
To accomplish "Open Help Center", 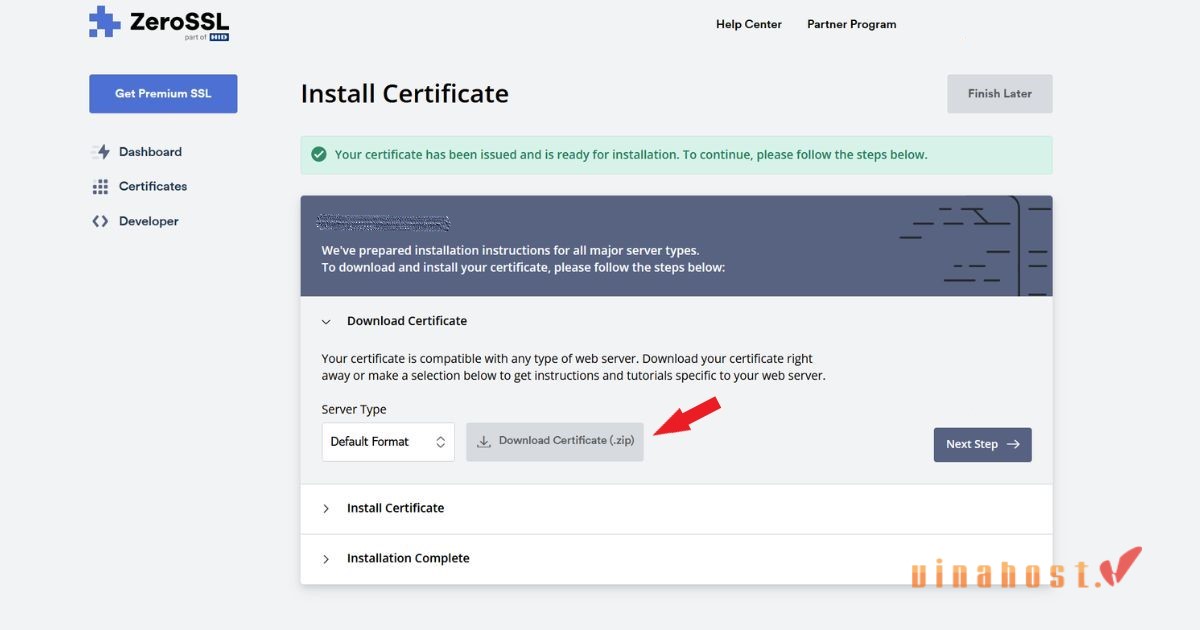I will pyautogui.click(x=748, y=24).
